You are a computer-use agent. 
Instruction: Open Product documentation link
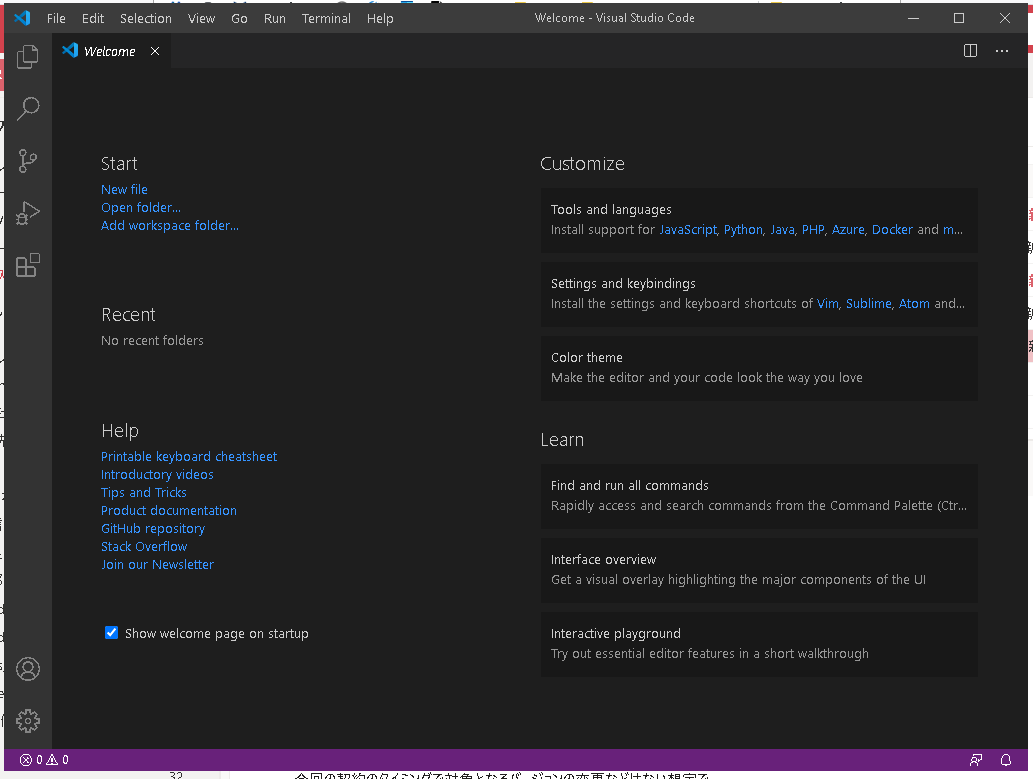169,511
